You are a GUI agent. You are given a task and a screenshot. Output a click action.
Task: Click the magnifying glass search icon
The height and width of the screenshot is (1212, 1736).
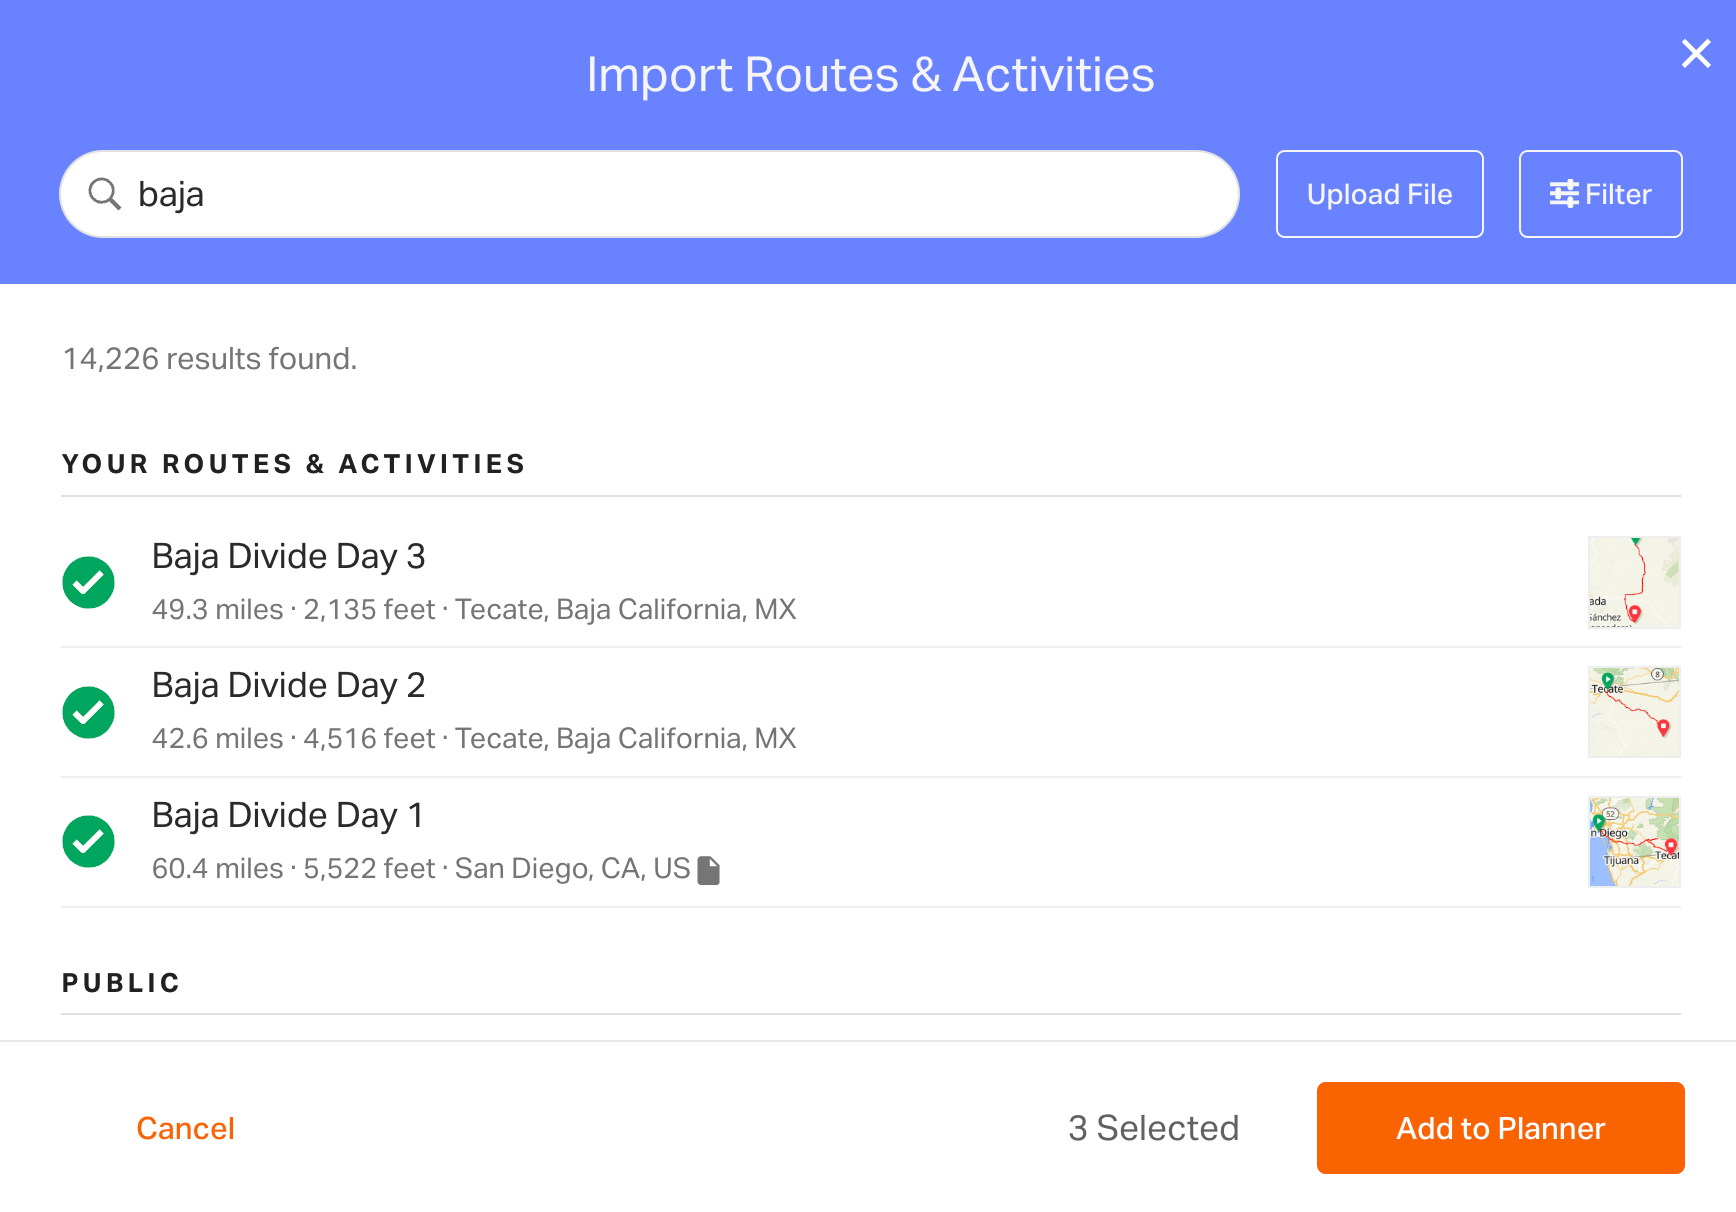click(105, 193)
